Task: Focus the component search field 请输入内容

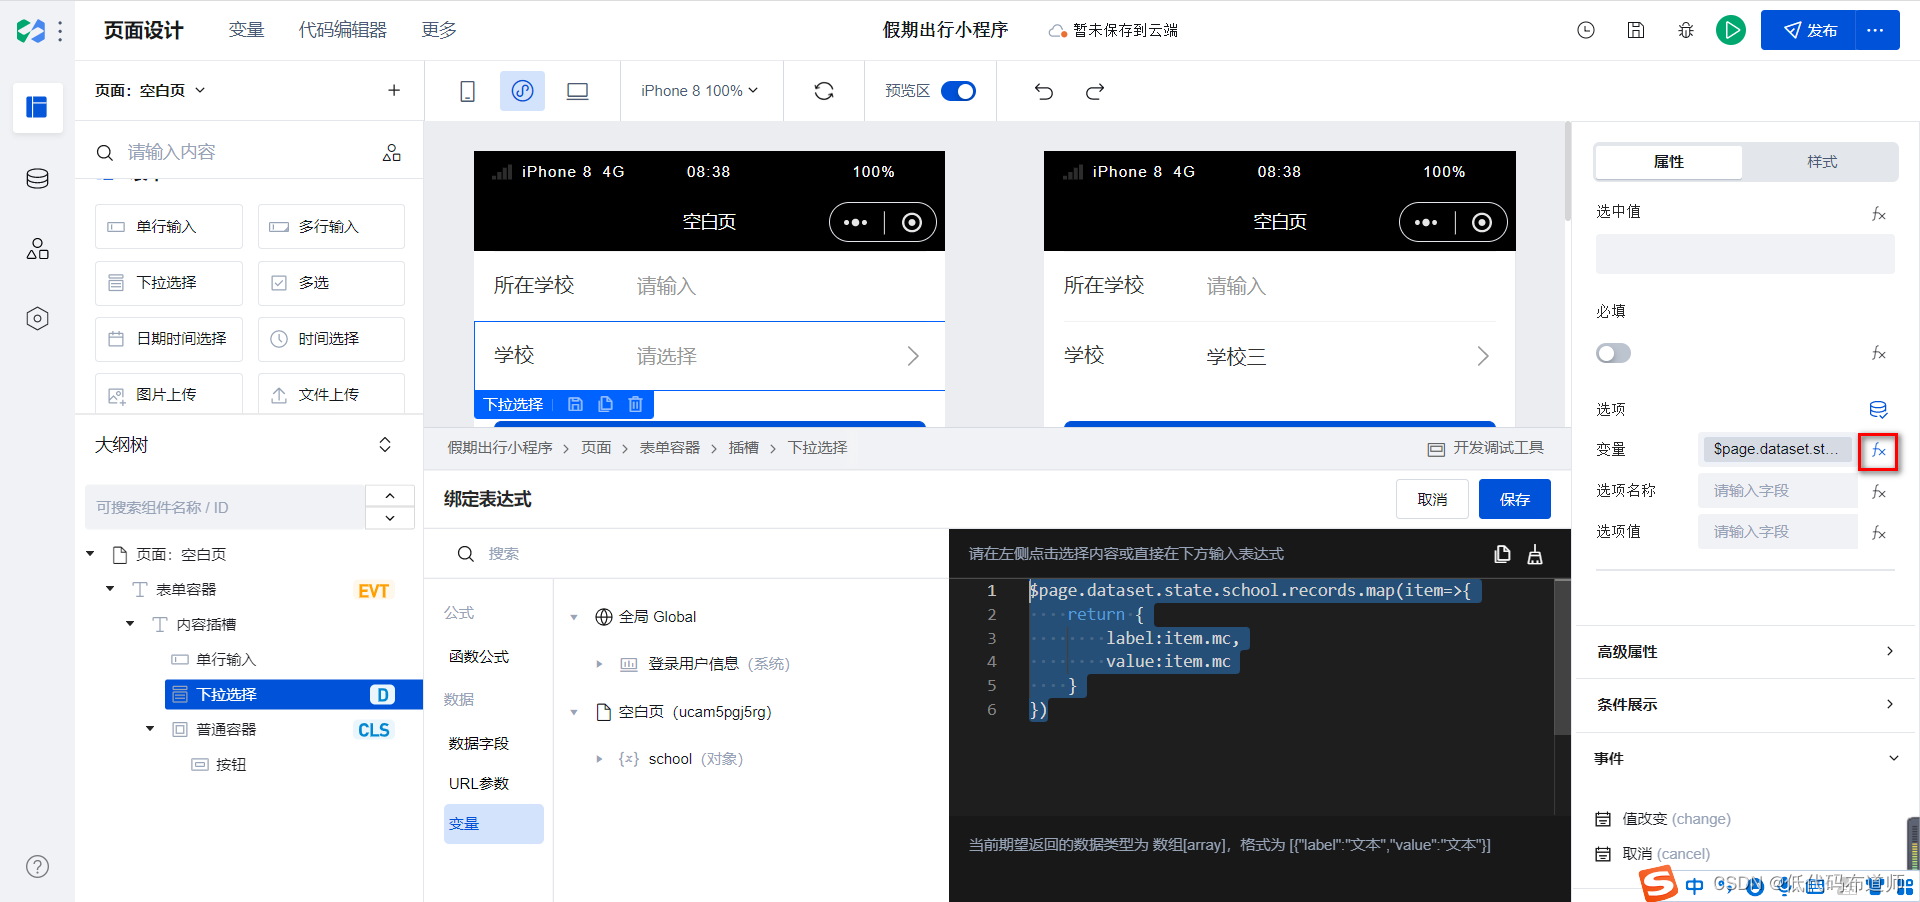Action: click(235, 152)
